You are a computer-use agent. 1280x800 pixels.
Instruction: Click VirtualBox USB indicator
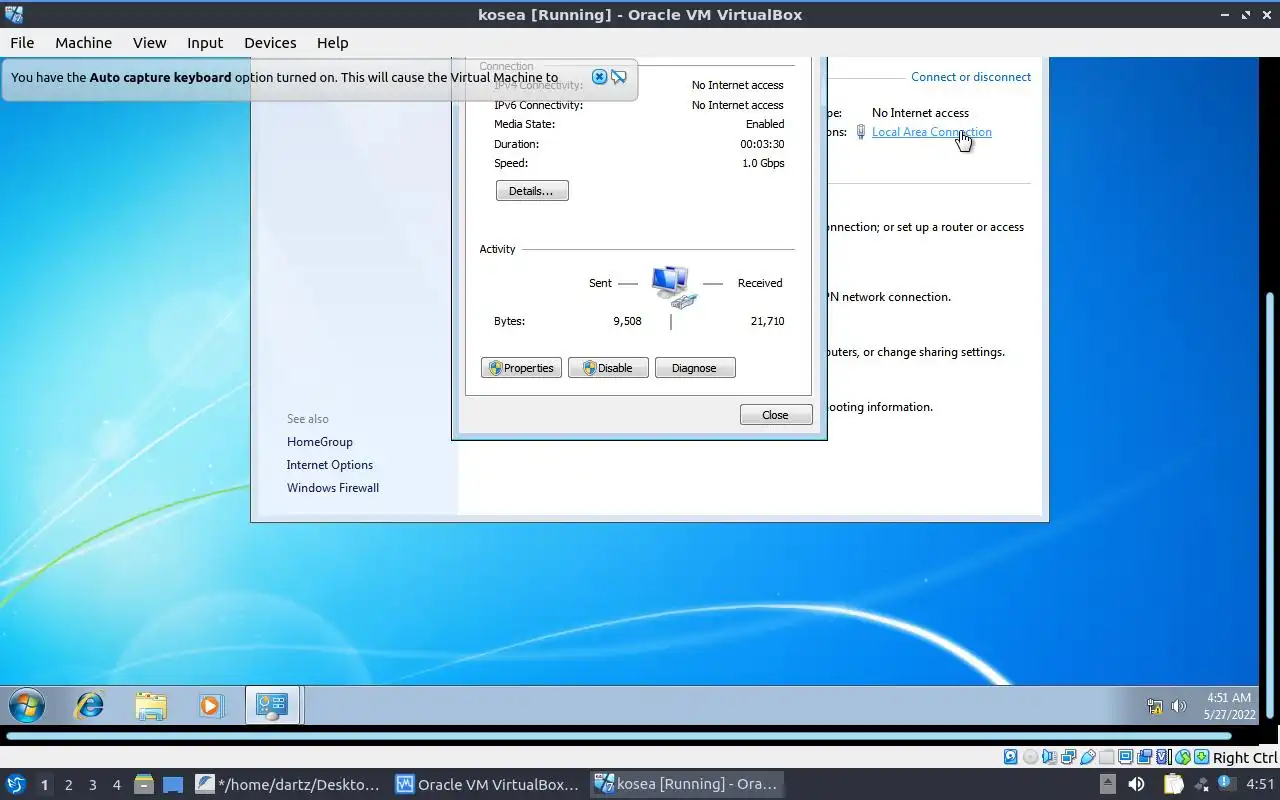click(x=1088, y=758)
